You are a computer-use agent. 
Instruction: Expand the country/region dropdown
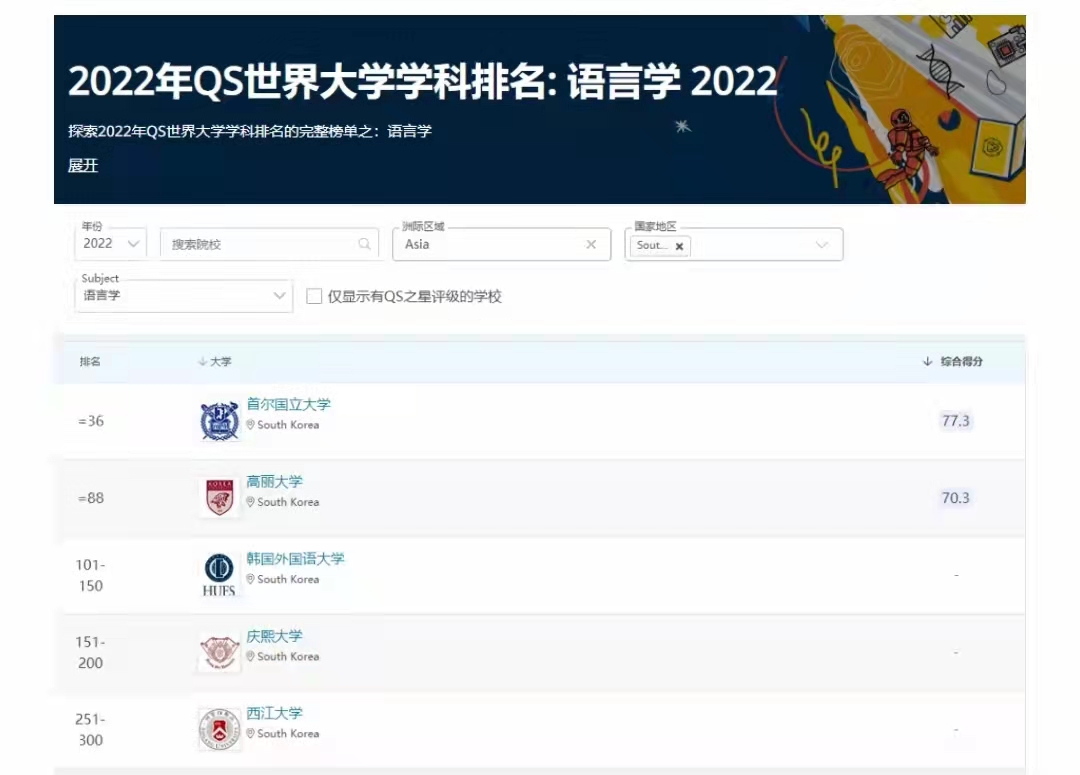coord(821,245)
